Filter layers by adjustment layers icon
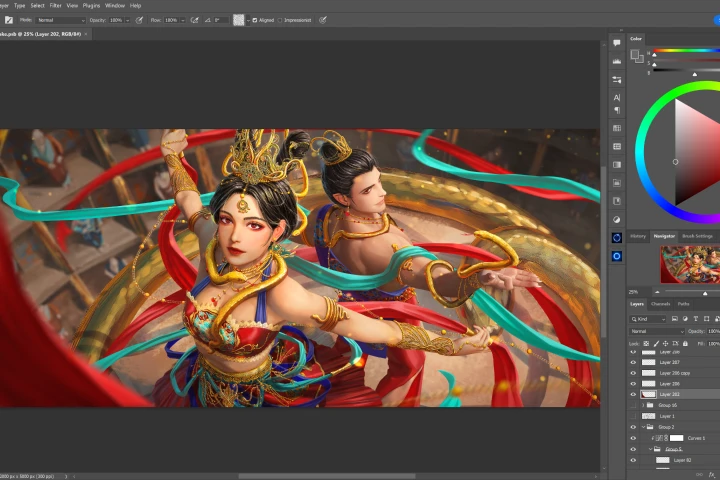The image size is (720, 480). click(x=685, y=319)
